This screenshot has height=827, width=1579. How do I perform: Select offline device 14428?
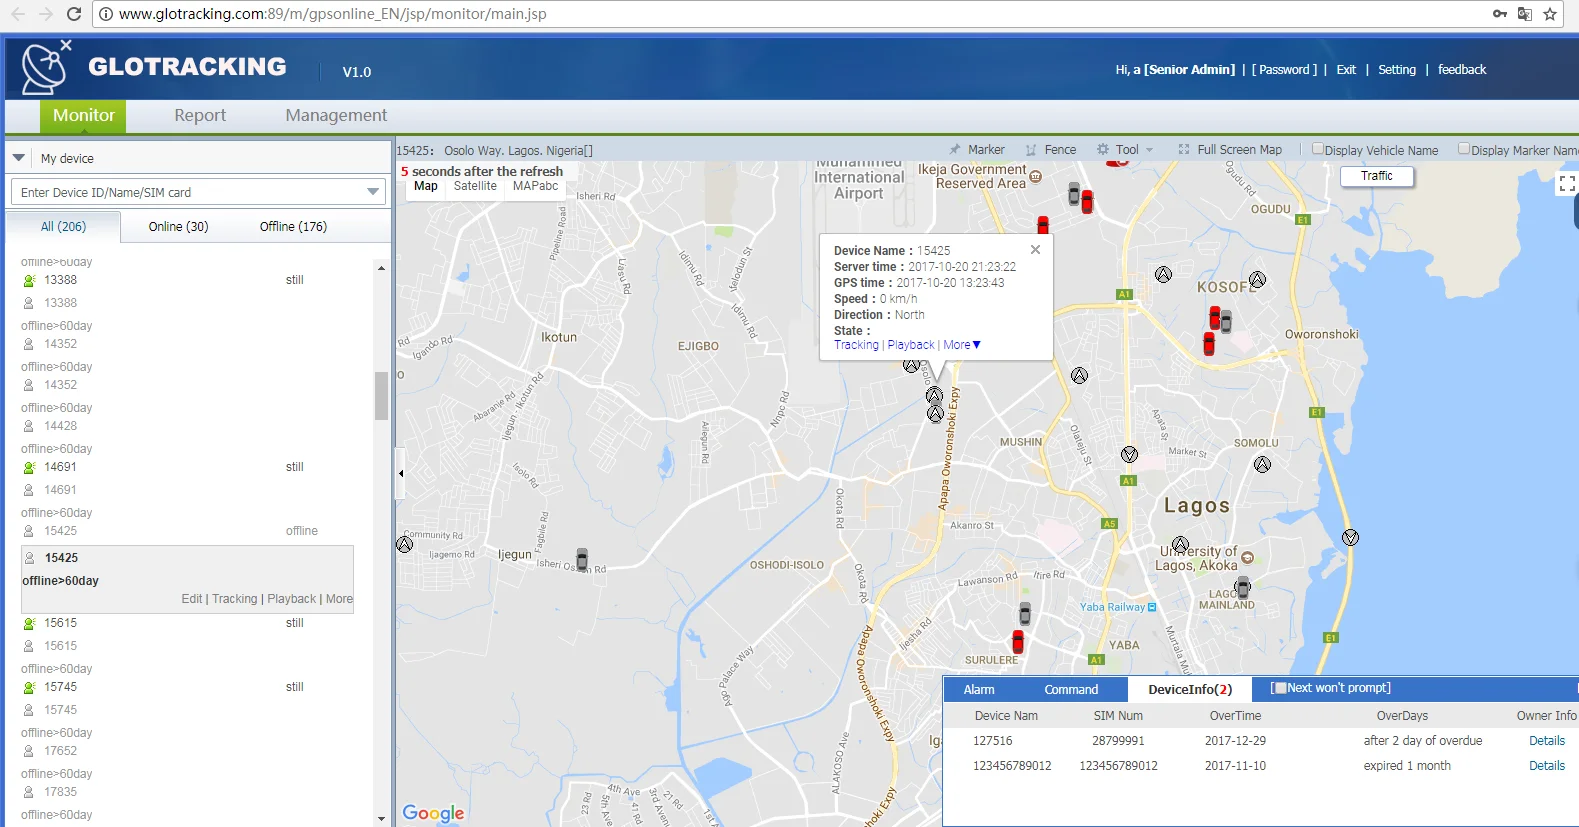(x=60, y=426)
